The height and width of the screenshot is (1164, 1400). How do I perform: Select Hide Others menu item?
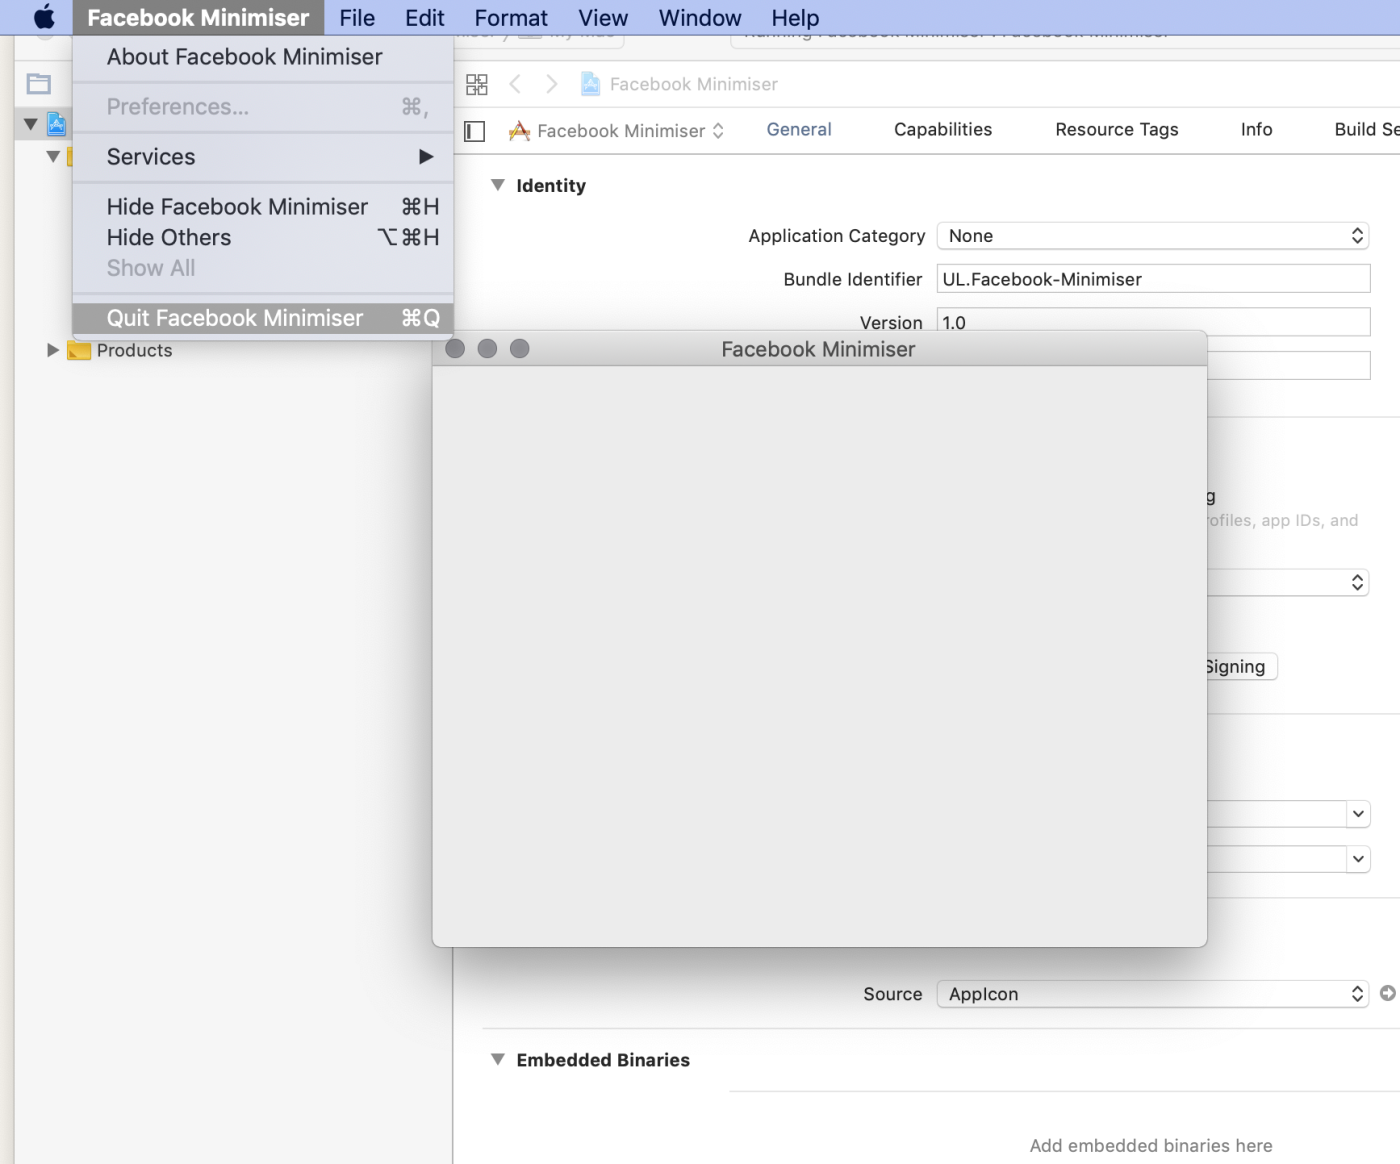[x=263, y=238]
